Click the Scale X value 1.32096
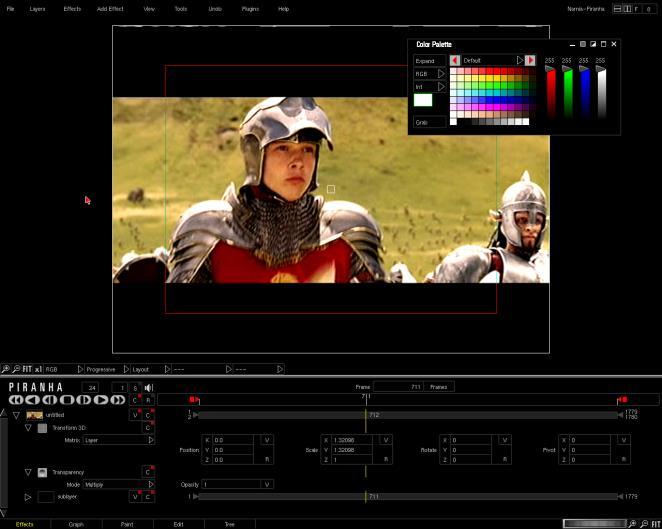The image size is (662, 529). tap(352, 440)
